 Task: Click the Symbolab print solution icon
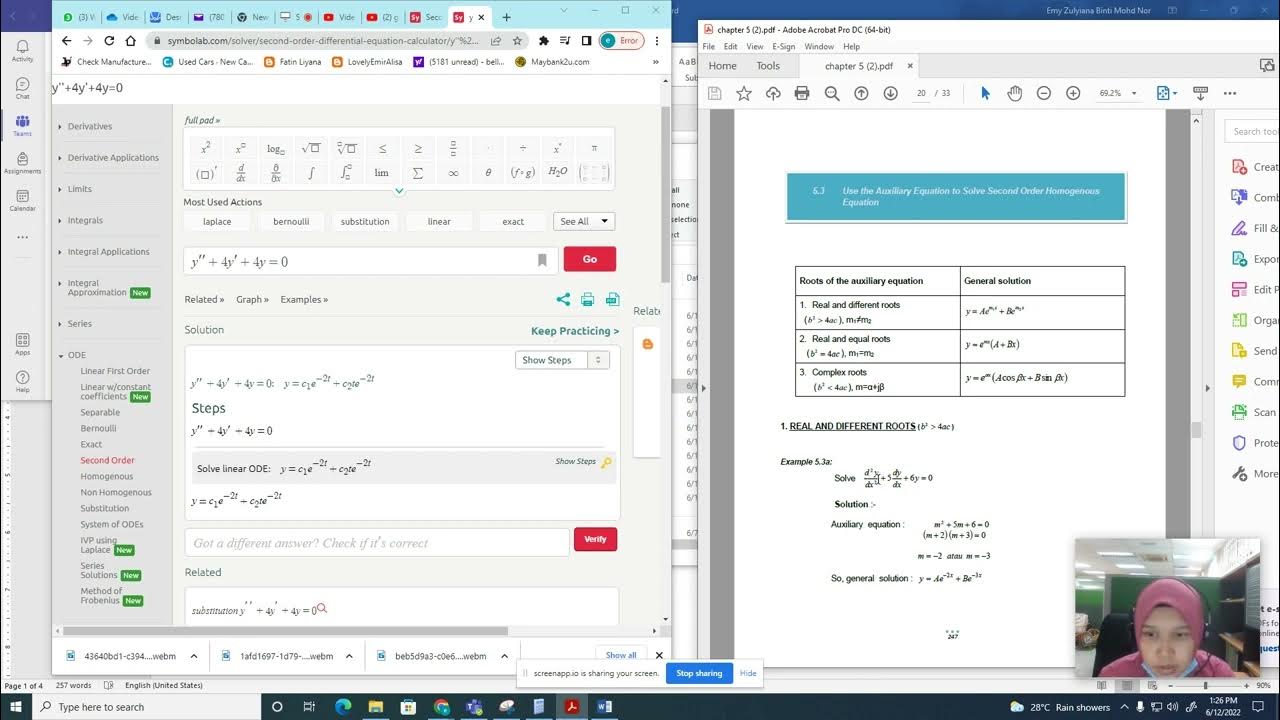click(x=588, y=299)
